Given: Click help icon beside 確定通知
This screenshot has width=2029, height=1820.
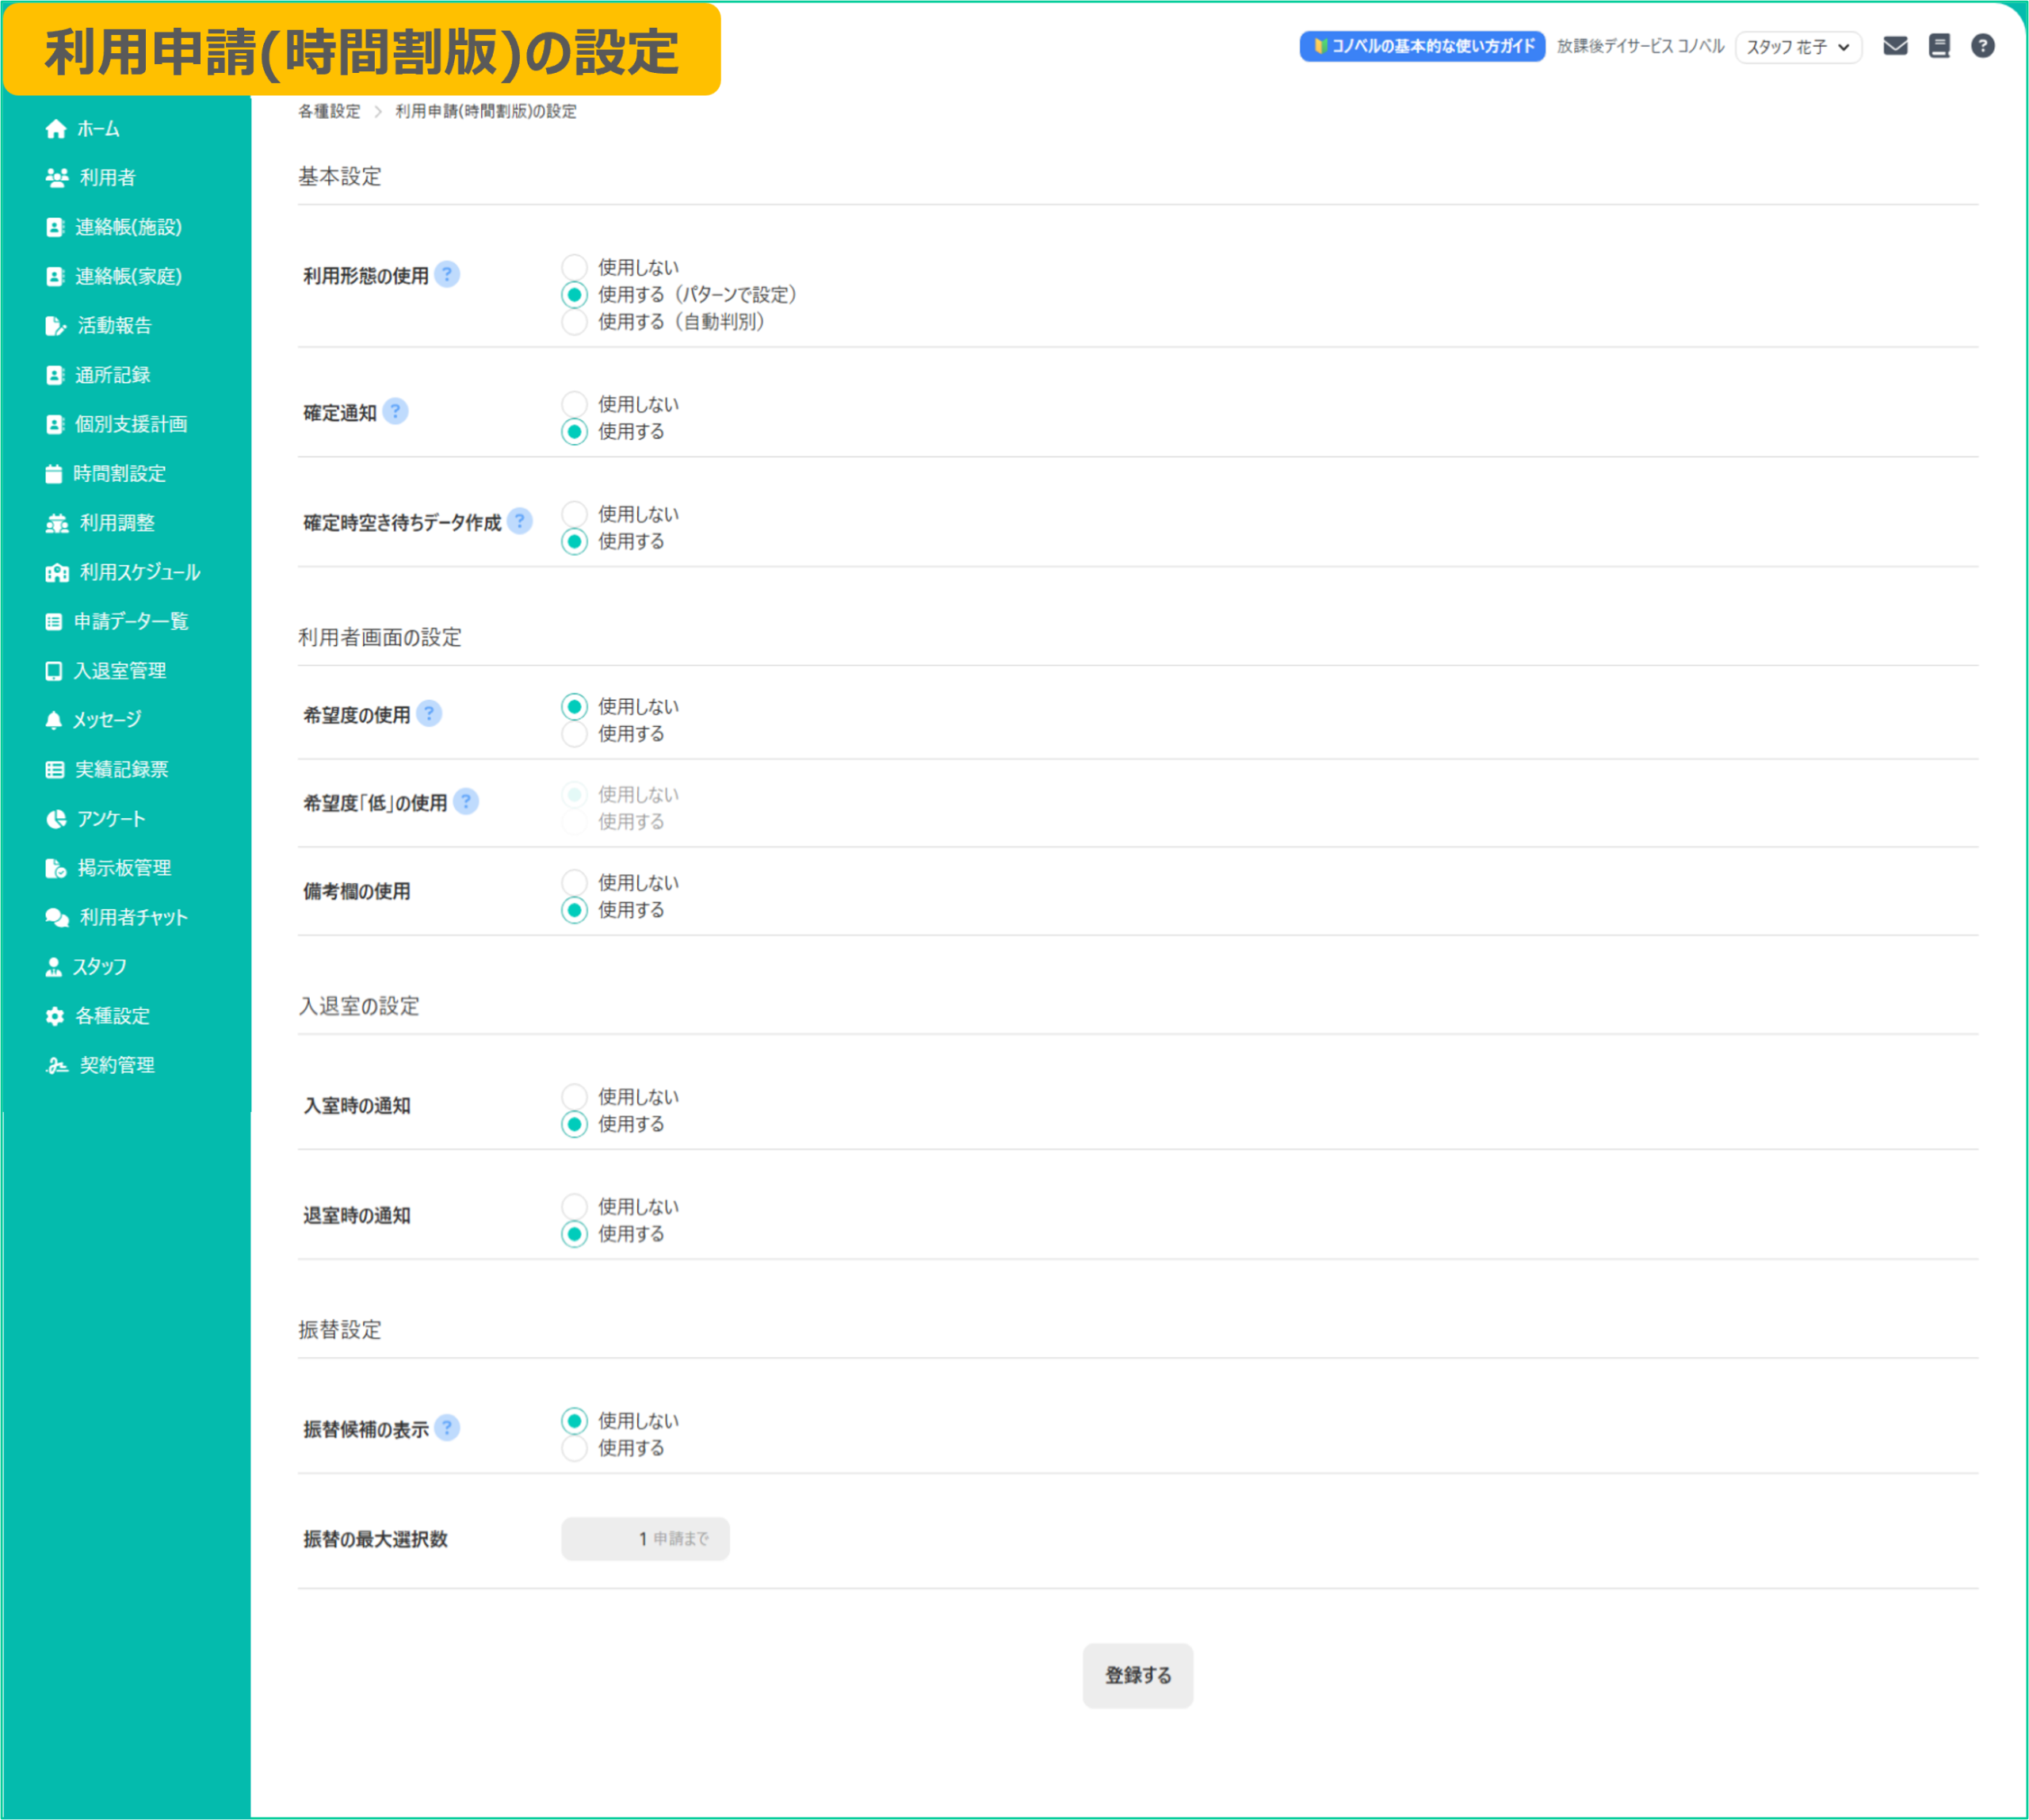Looking at the screenshot, I should (x=395, y=411).
